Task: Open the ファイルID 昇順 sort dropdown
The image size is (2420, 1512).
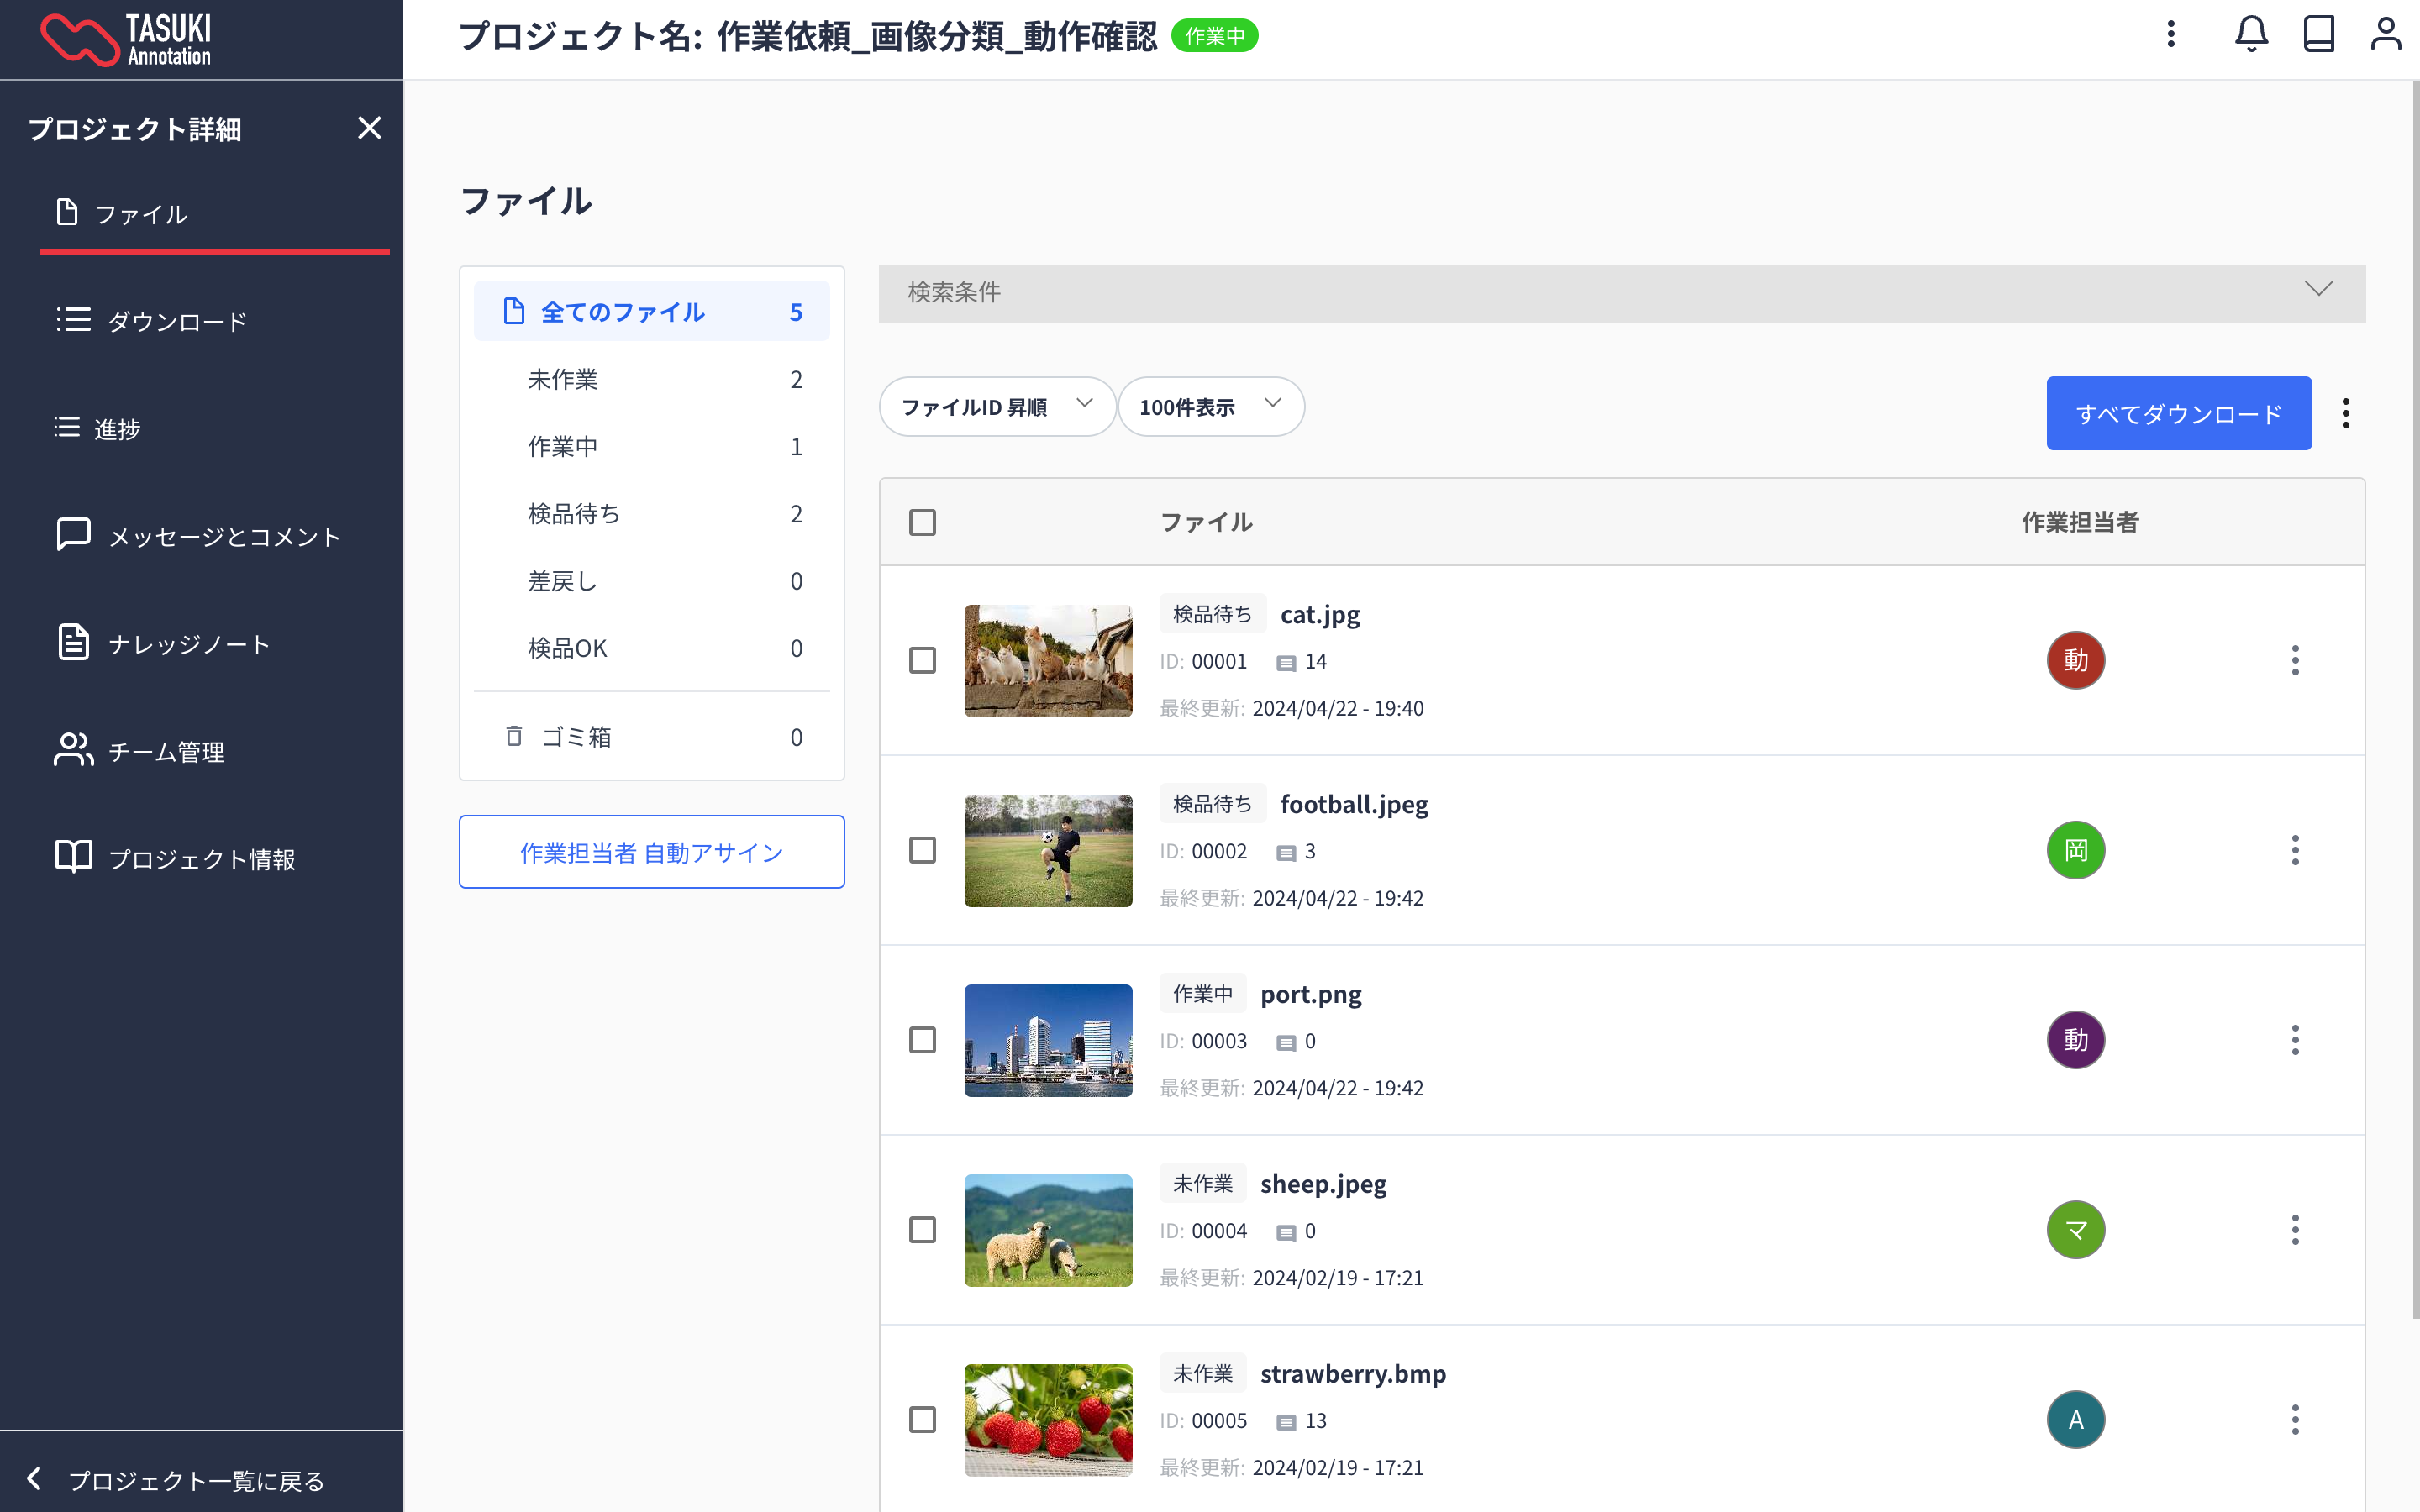Action: [996, 407]
